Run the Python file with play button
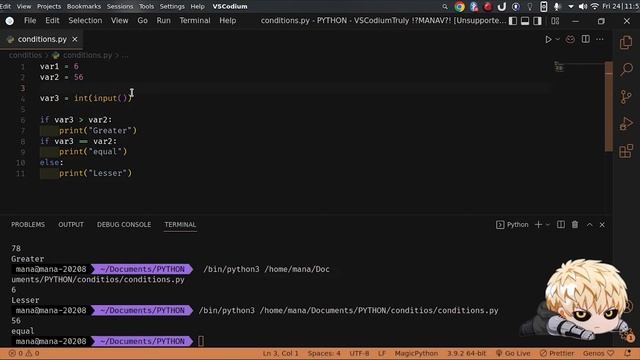The height and width of the screenshot is (360, 640). (x=548, y=40)
